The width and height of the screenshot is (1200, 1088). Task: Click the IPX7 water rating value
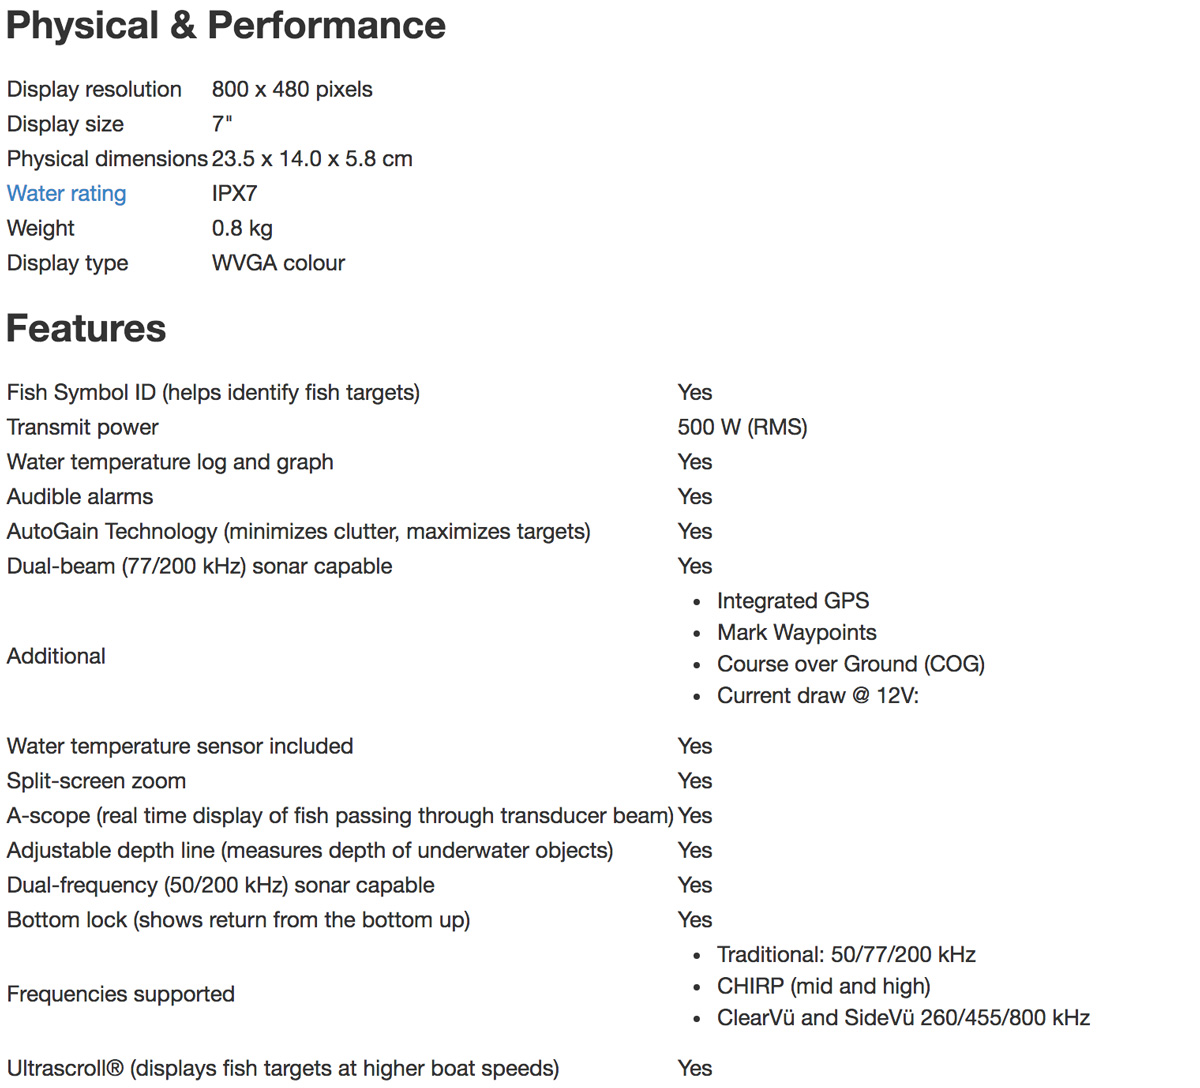[x=234, y=194]
